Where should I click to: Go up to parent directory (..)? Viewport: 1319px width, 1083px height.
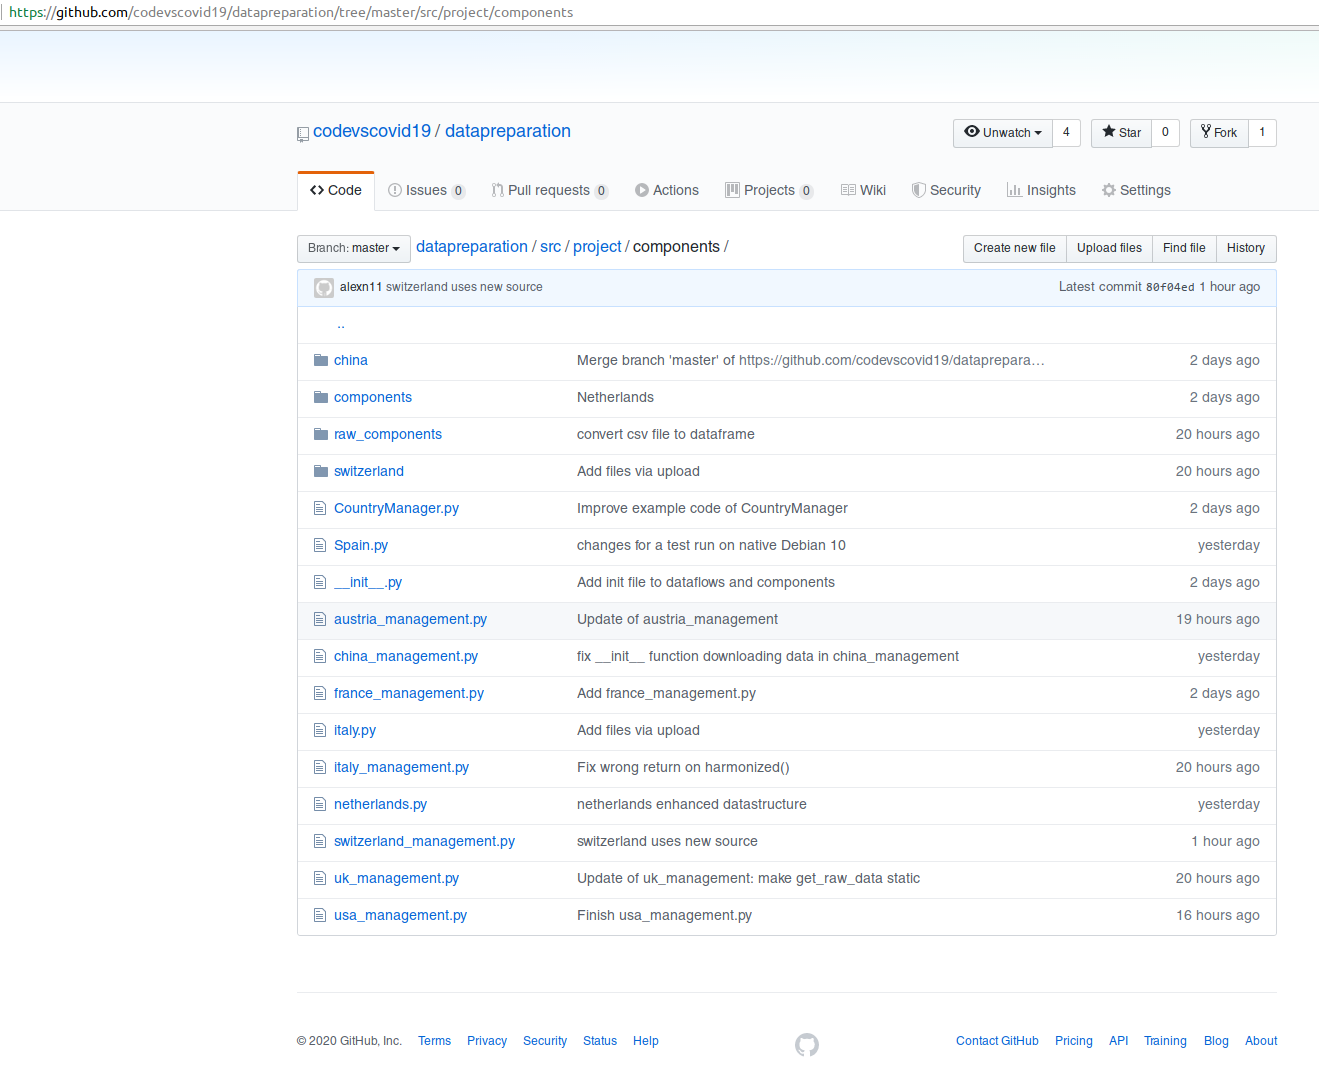tap(341, 324)
